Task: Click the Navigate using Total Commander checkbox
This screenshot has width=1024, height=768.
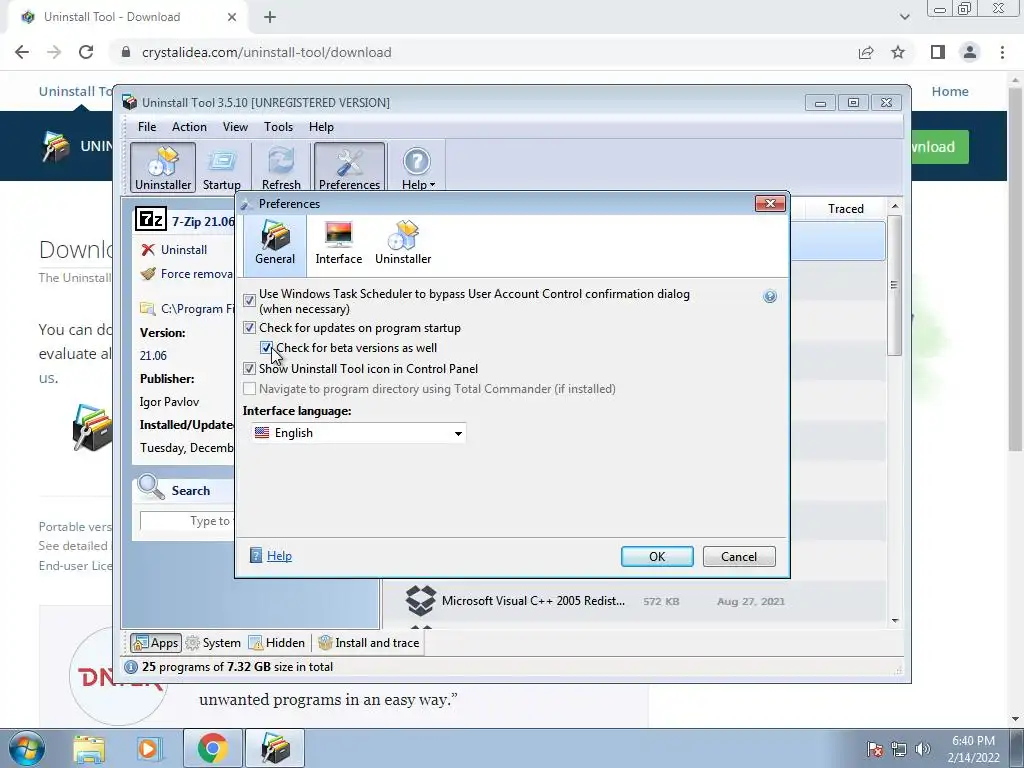Action: (249, 389)
